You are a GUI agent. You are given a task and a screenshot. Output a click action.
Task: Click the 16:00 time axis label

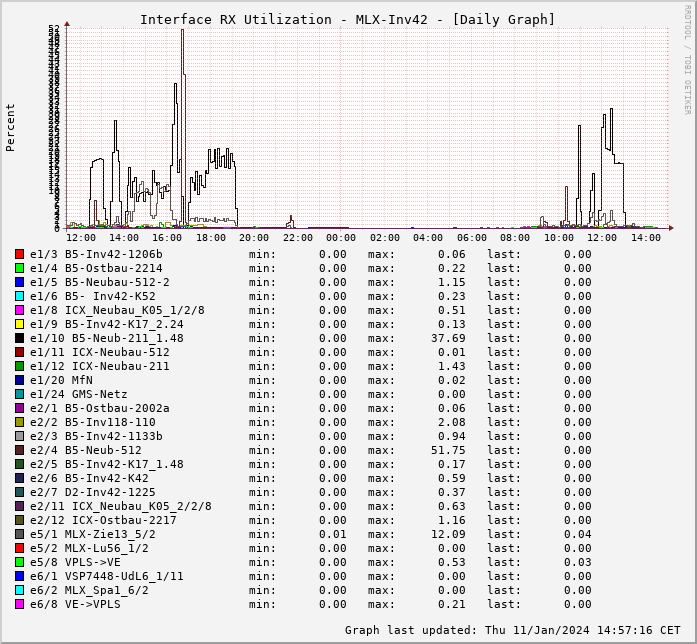[167, 238]
